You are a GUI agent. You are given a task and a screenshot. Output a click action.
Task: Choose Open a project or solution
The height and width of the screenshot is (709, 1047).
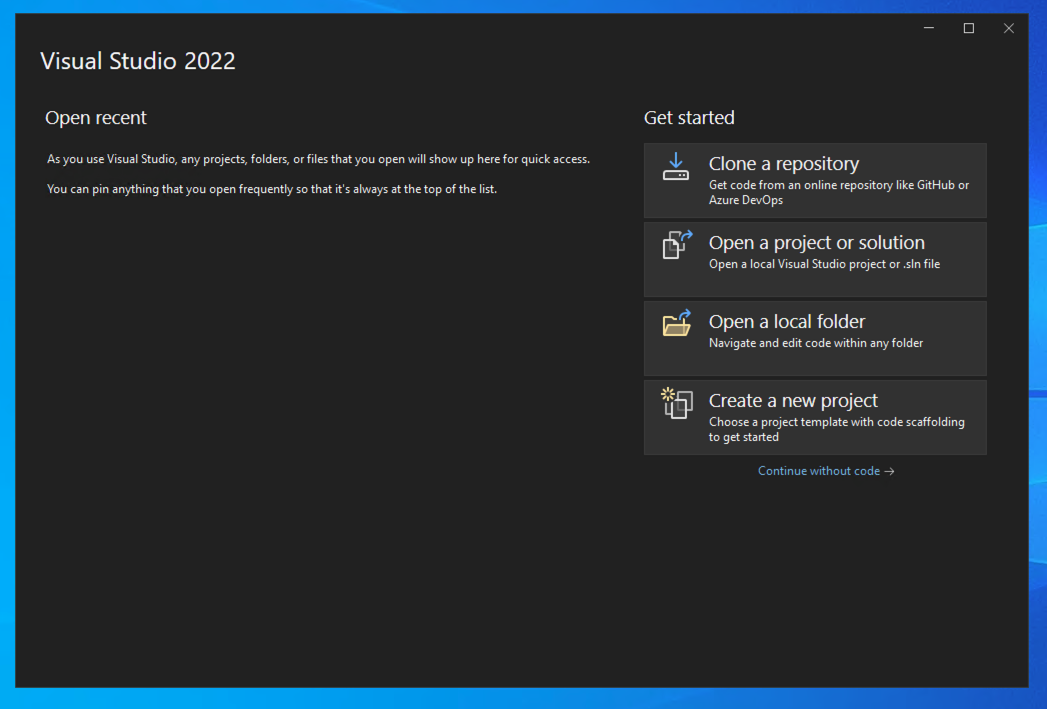[815, 260]
